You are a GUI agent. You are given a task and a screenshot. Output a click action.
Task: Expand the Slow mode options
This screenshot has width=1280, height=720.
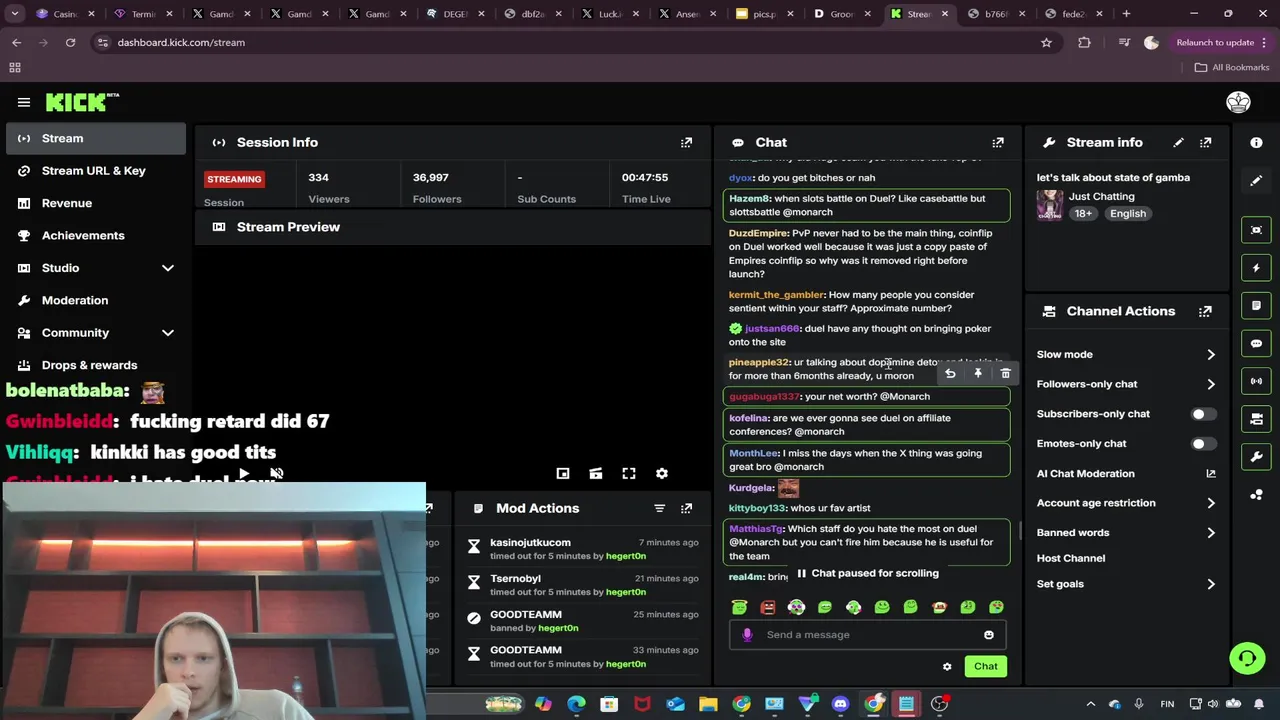click(x=1211, y=355)
